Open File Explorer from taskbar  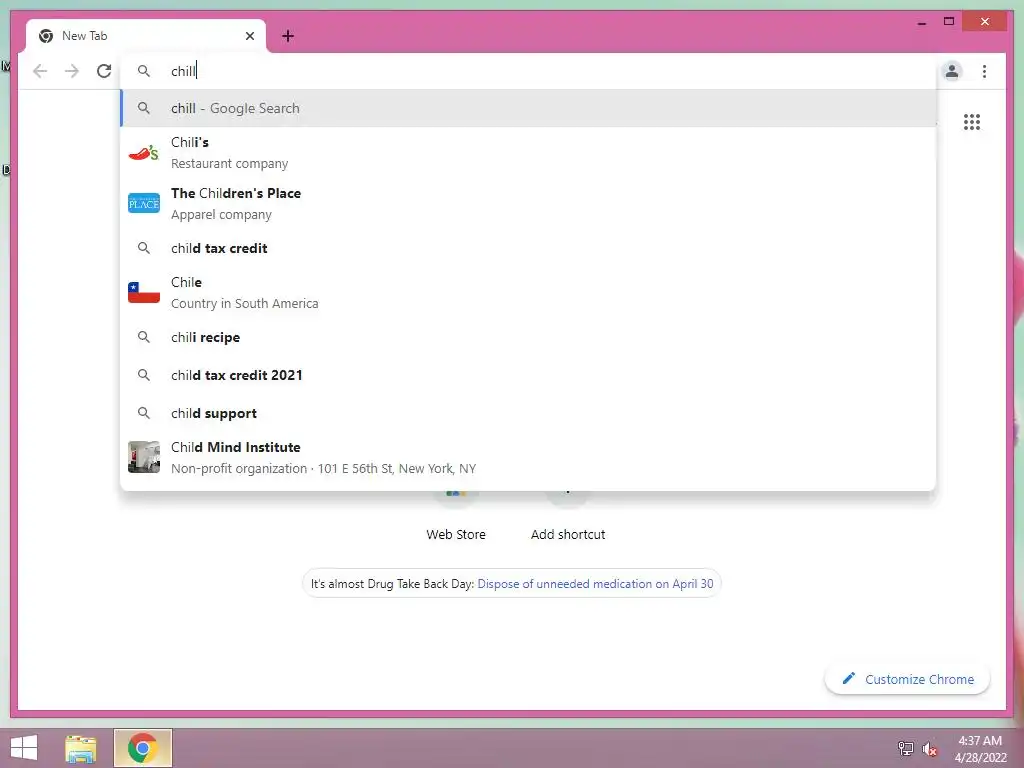tap(80, 748)
